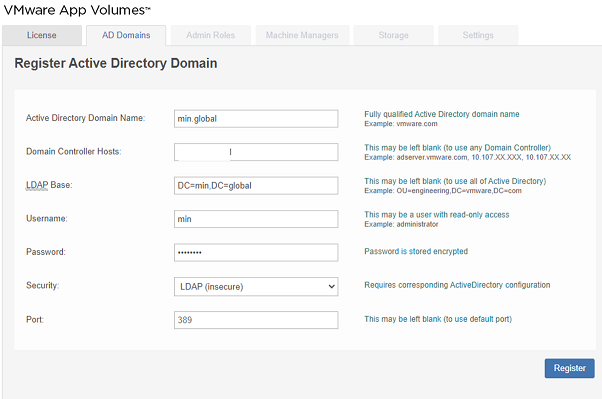Click into the Password field
Screen dimensions: 602x399
point(256,252)
